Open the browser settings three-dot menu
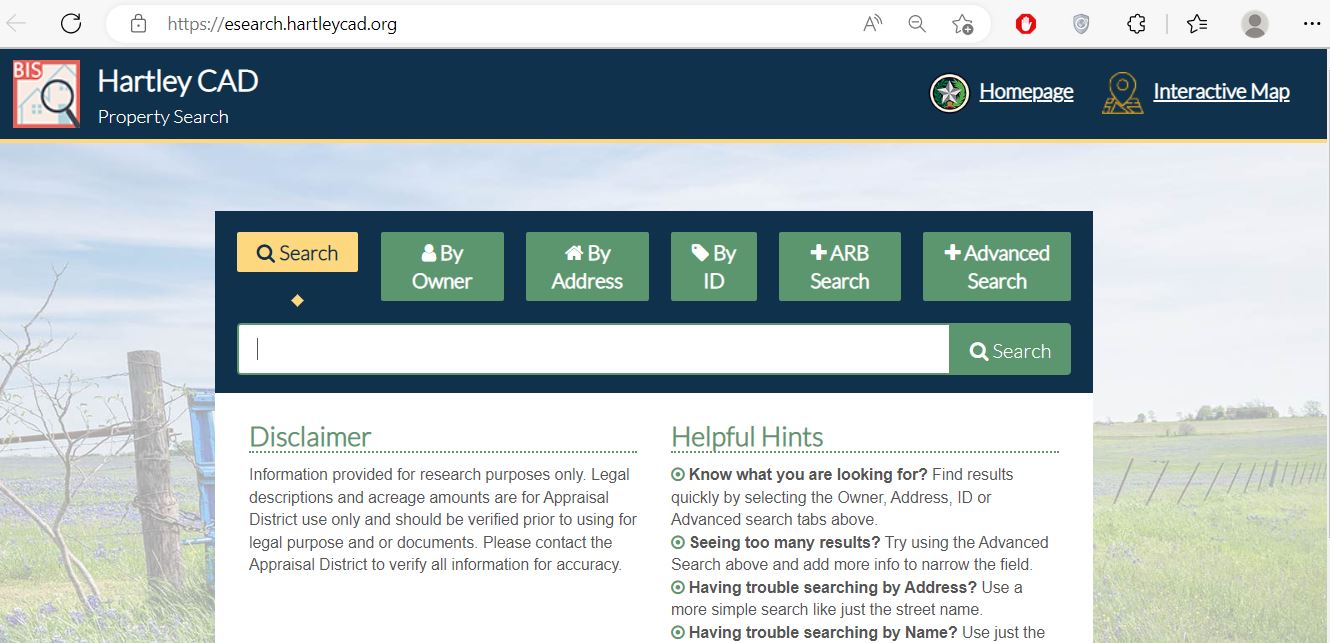The image size is (1330, 643). (x=1311, y=22)
